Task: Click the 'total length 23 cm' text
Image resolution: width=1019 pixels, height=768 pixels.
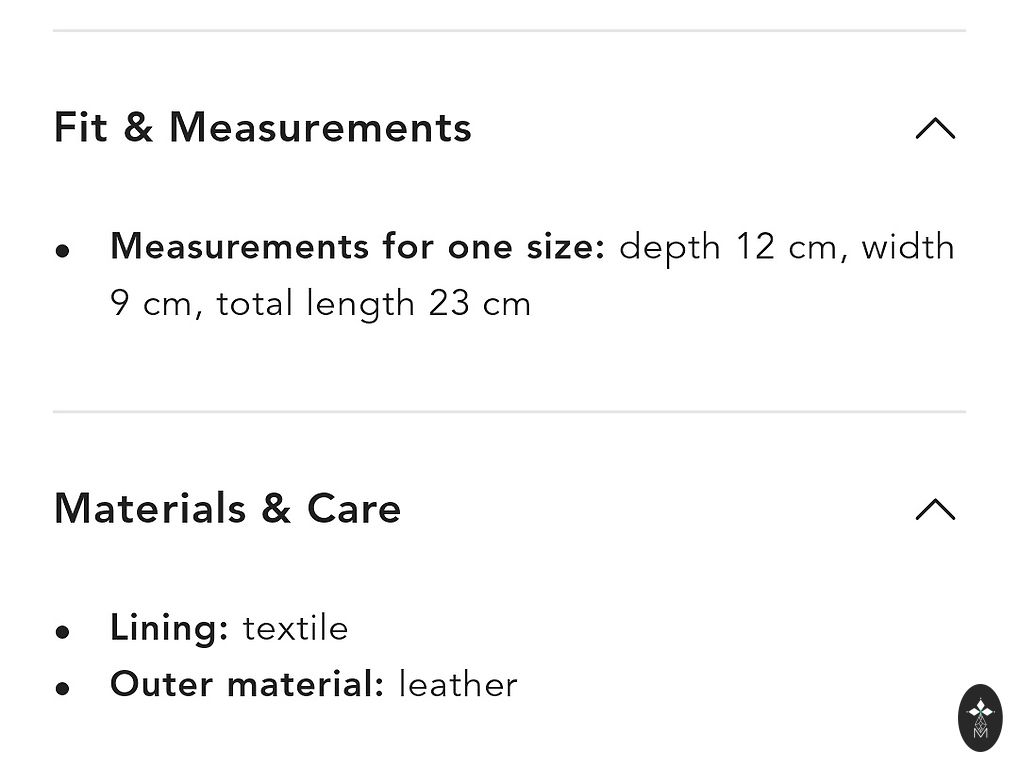Action: tap(373, 304)
